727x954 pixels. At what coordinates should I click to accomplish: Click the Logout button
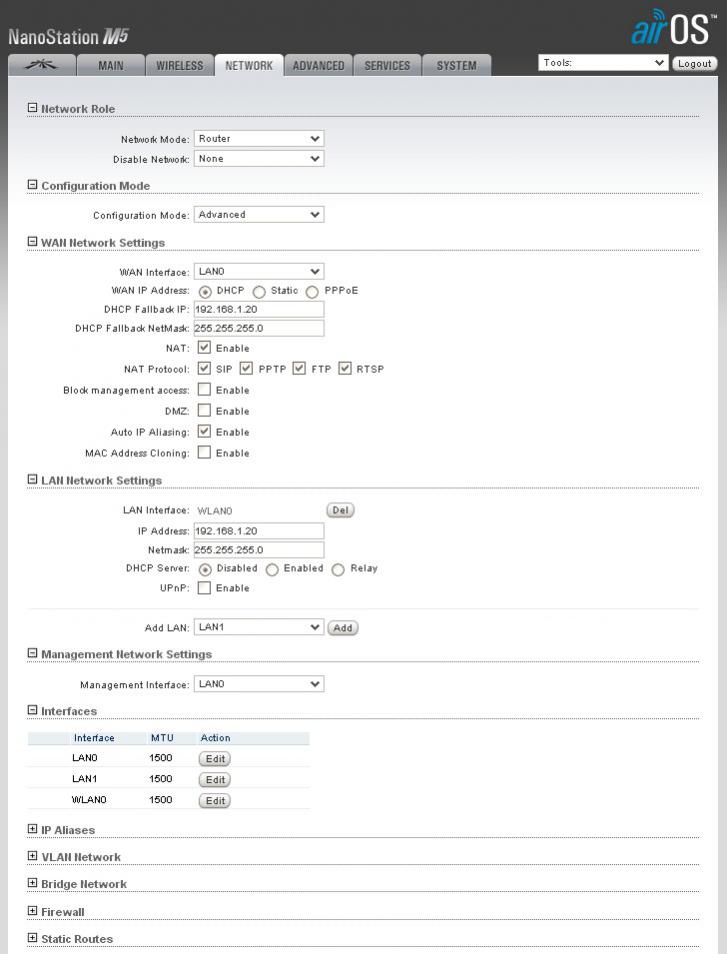pos(694,63)
